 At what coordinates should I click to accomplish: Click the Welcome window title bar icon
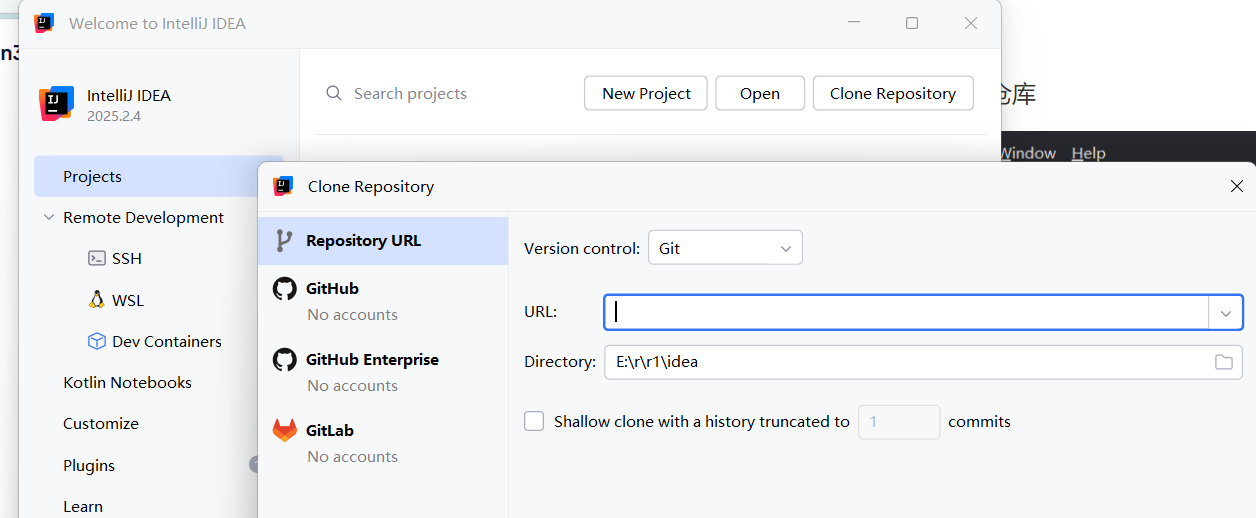[44, 23]
